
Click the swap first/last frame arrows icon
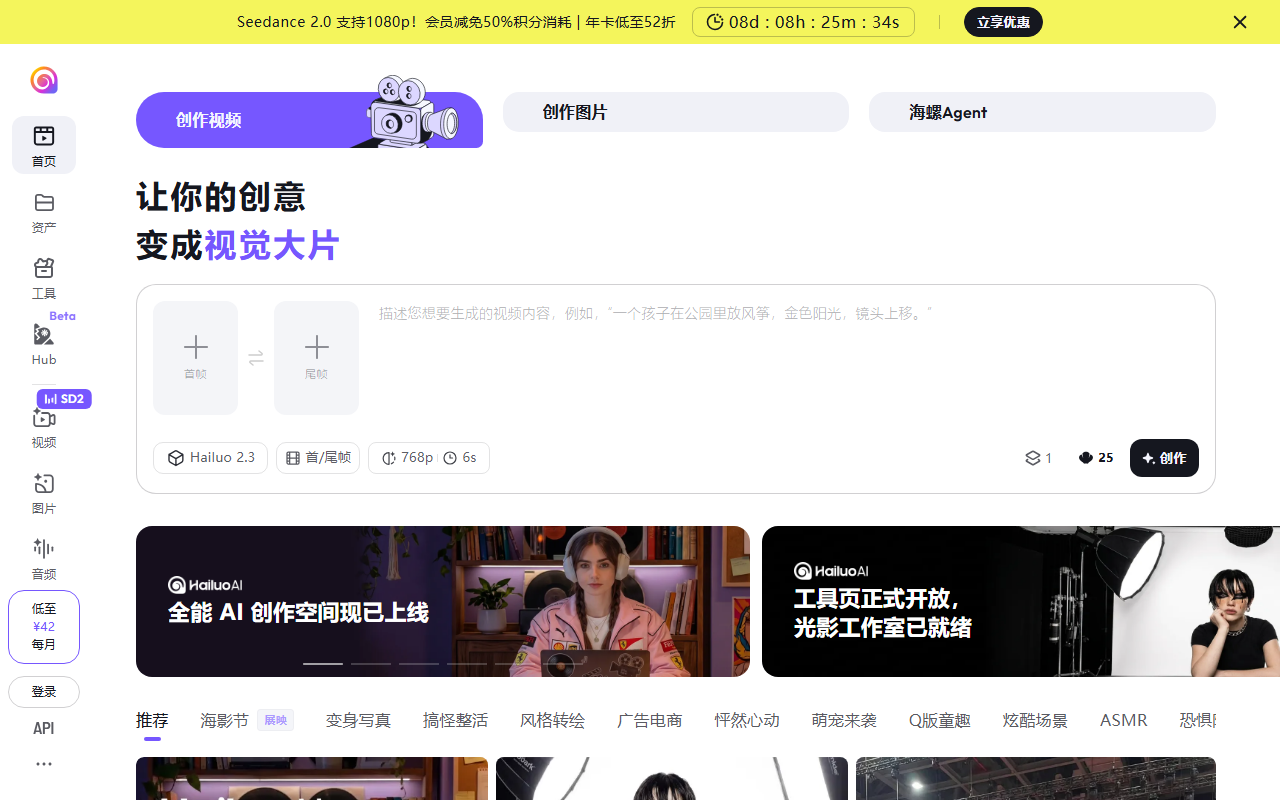(256, 358)
